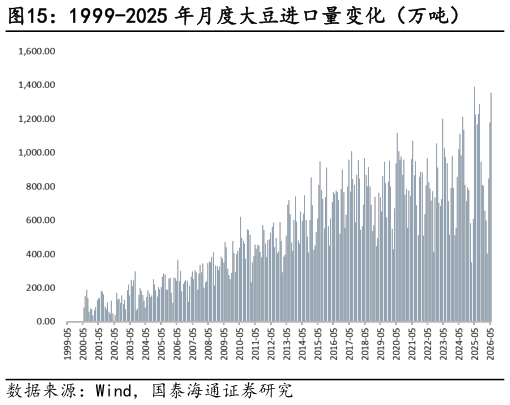This screenshot has height=405, width=510.
Task: Click the tallest bar near 2025-05
Action: 475,204
